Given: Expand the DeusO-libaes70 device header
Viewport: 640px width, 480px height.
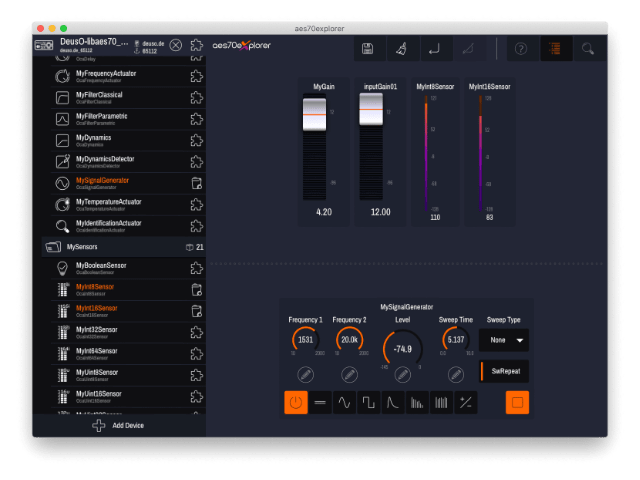Looking at the screenshot, I should 46,45.
